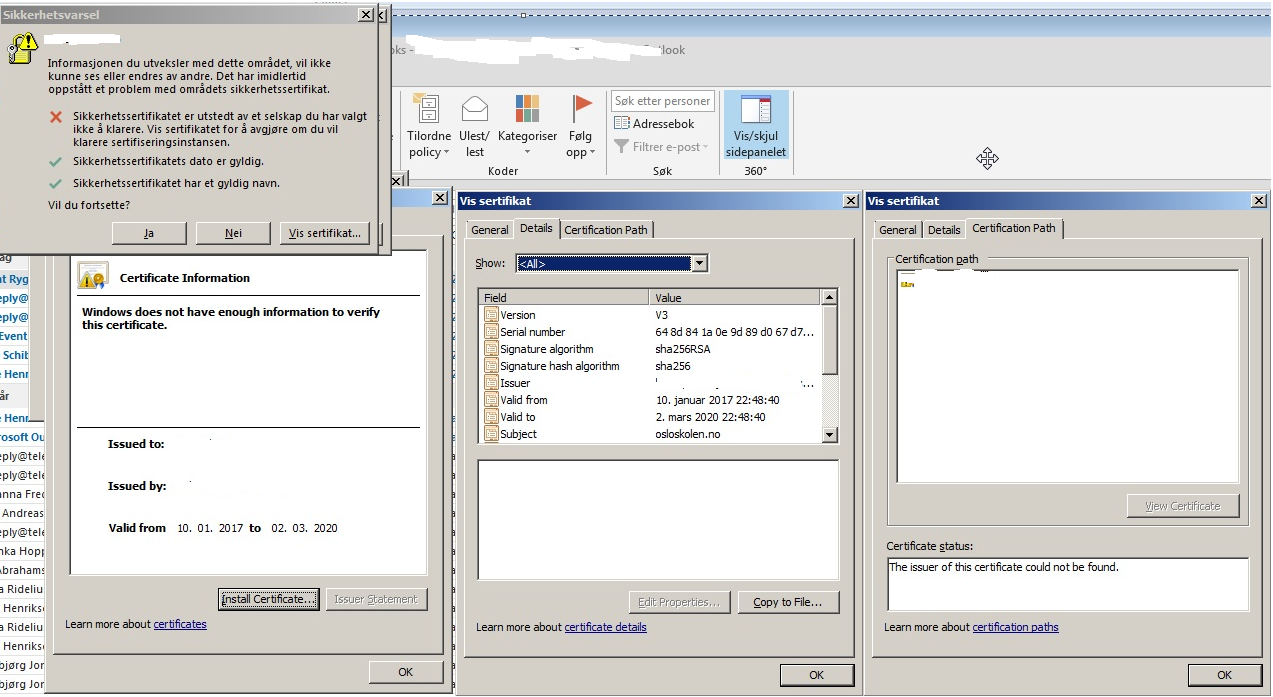Click the Copy to File button

coord(788,602)
